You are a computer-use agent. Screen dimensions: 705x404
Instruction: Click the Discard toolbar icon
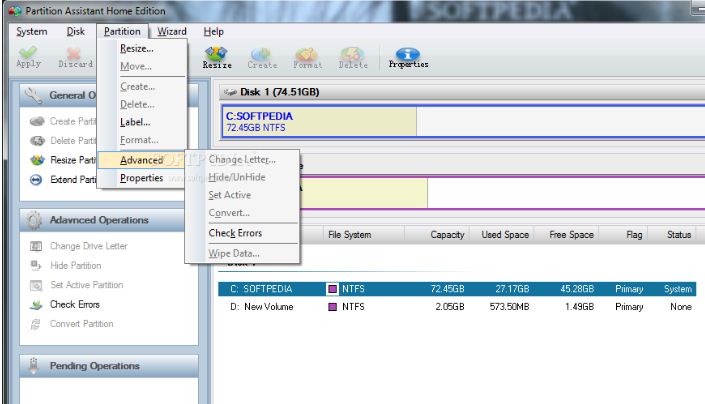[74, 53]
